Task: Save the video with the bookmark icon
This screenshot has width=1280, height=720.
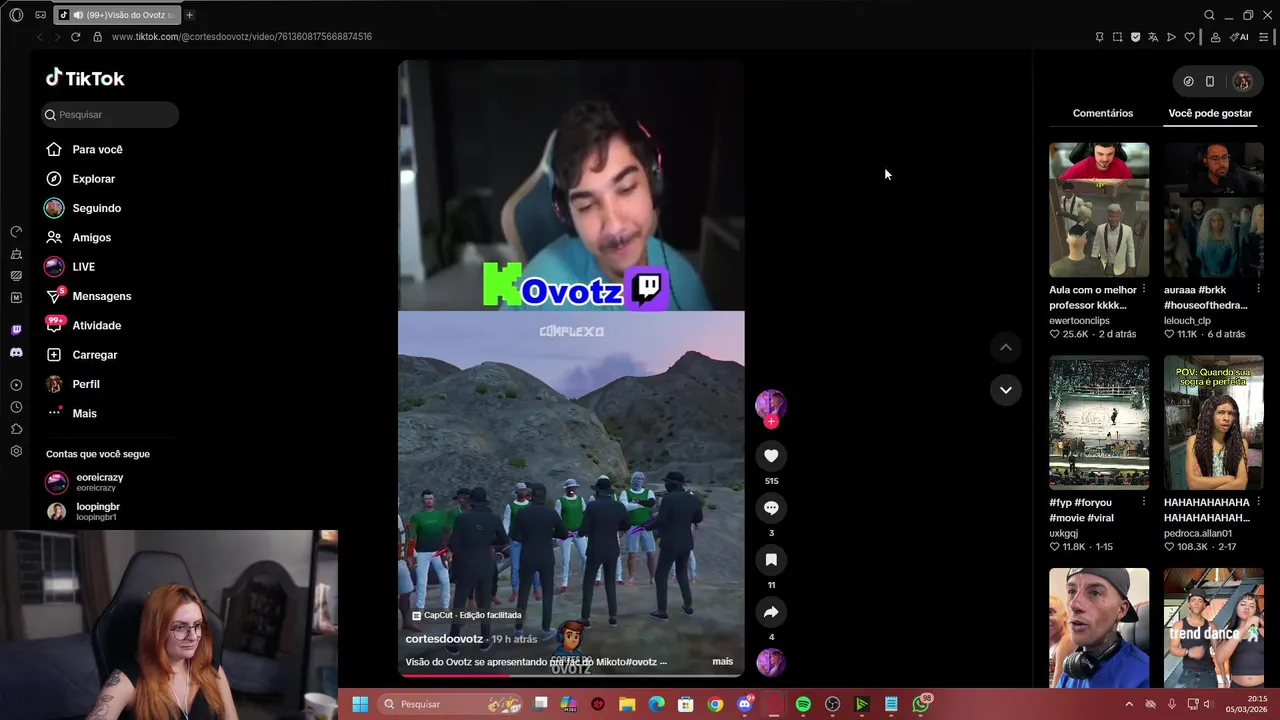Action: click(x=771, y=560)
